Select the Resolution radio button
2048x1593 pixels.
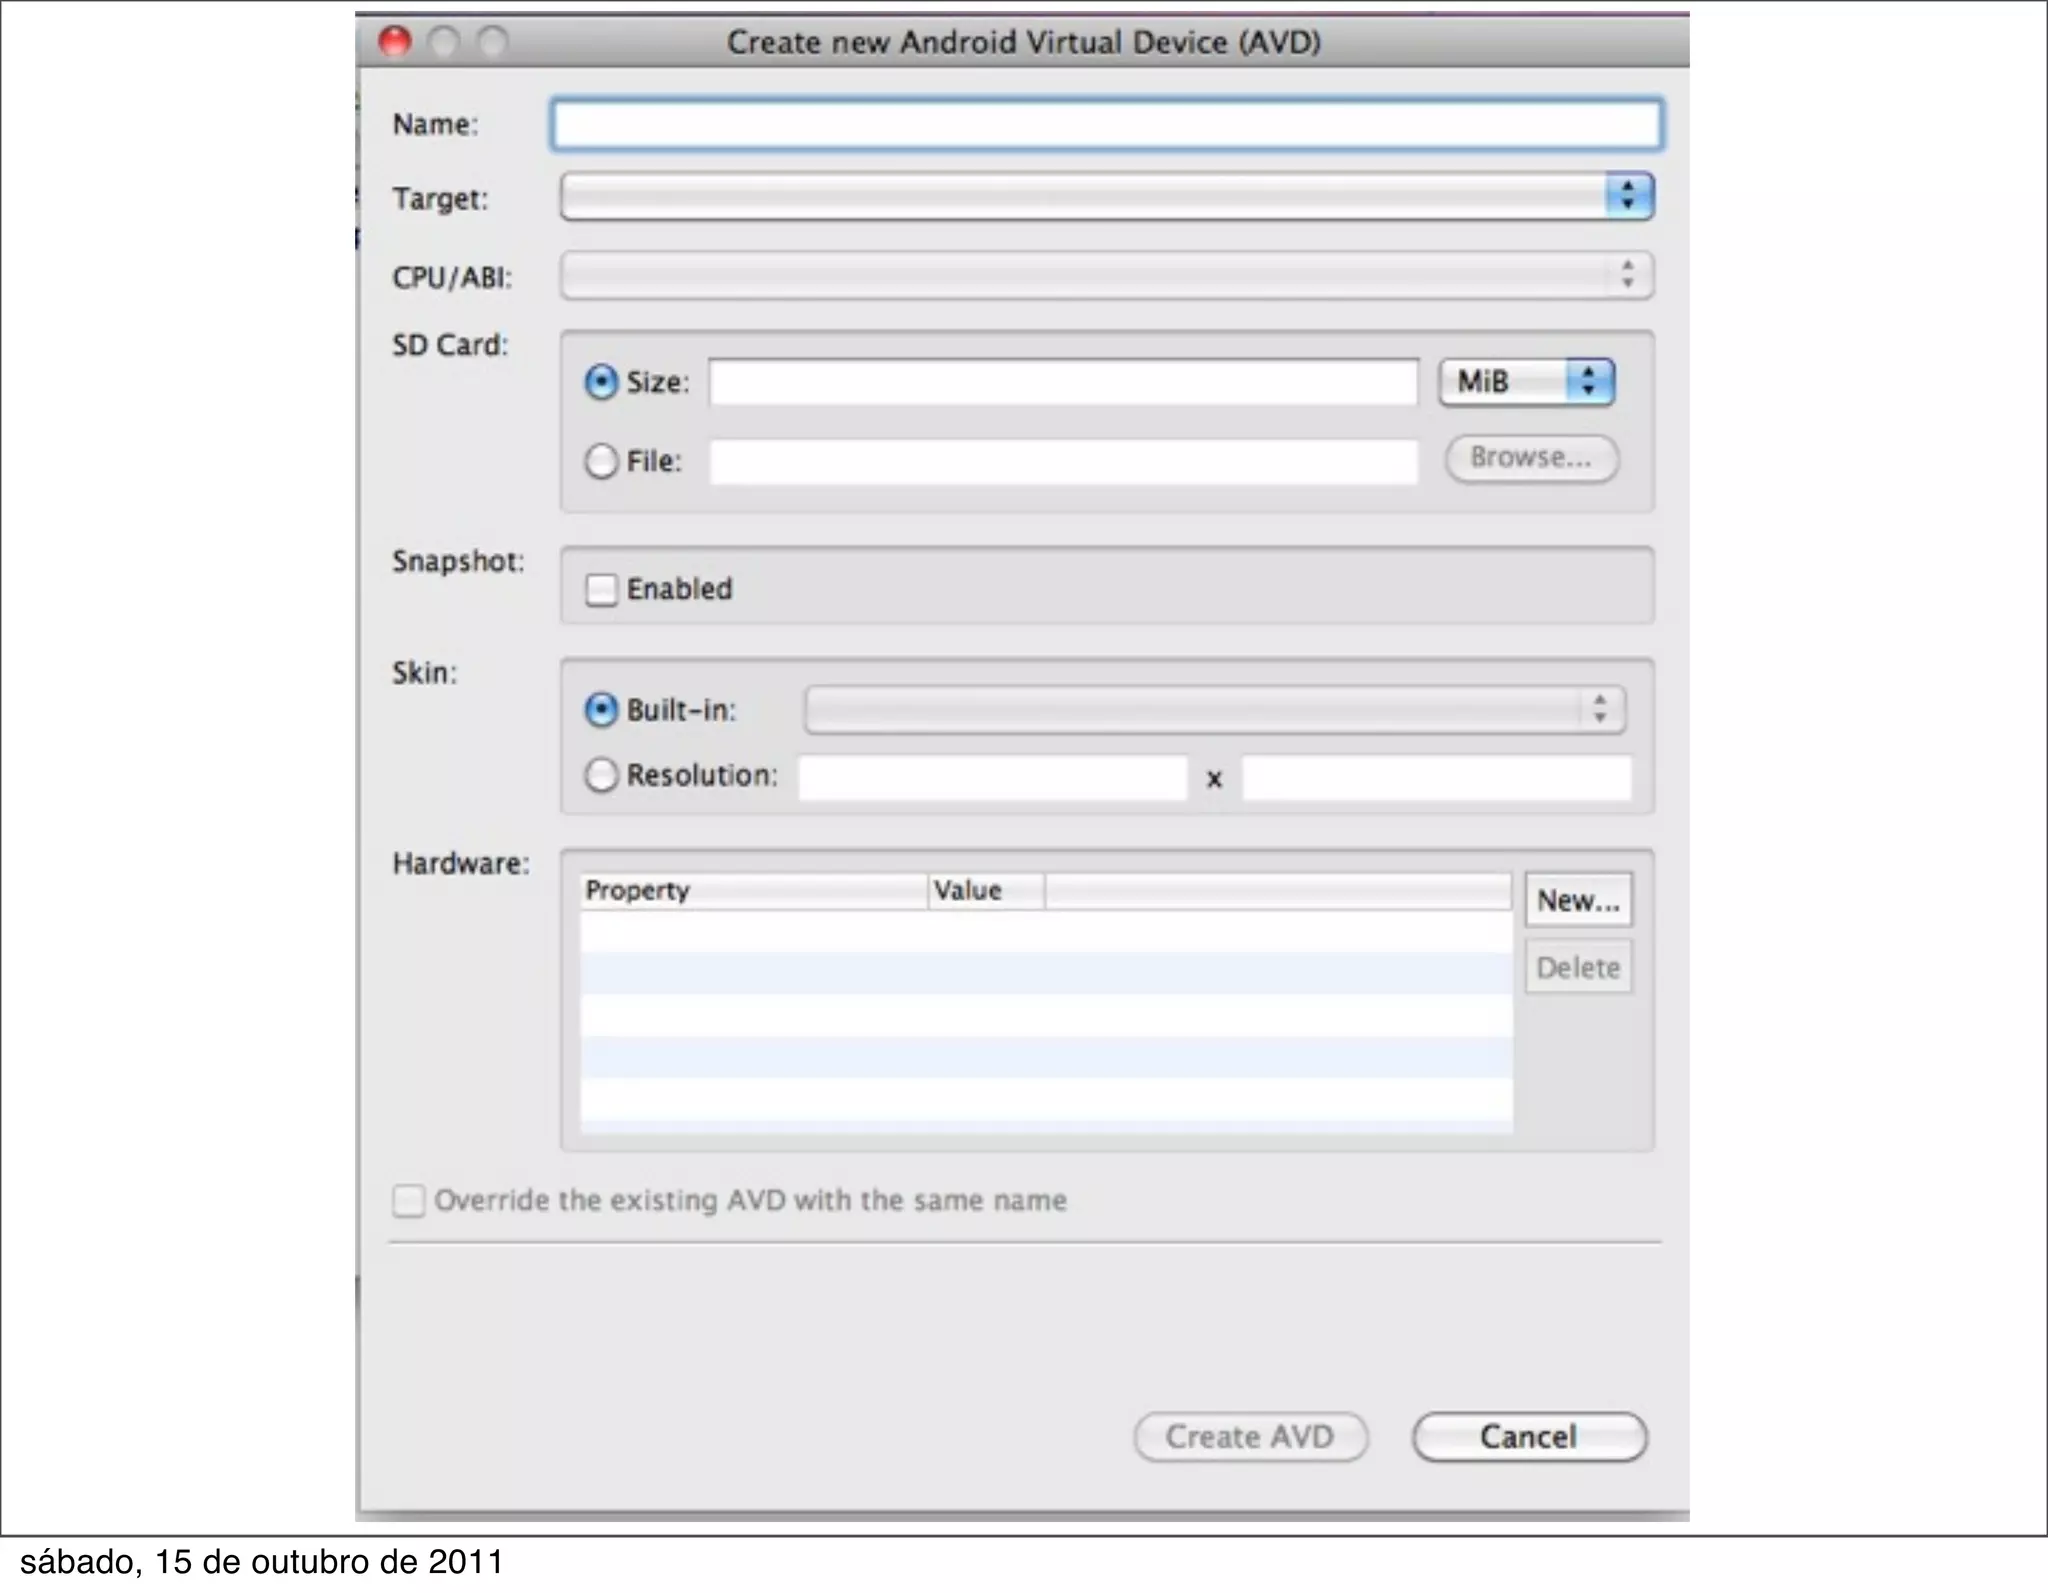tap(601, 775)
